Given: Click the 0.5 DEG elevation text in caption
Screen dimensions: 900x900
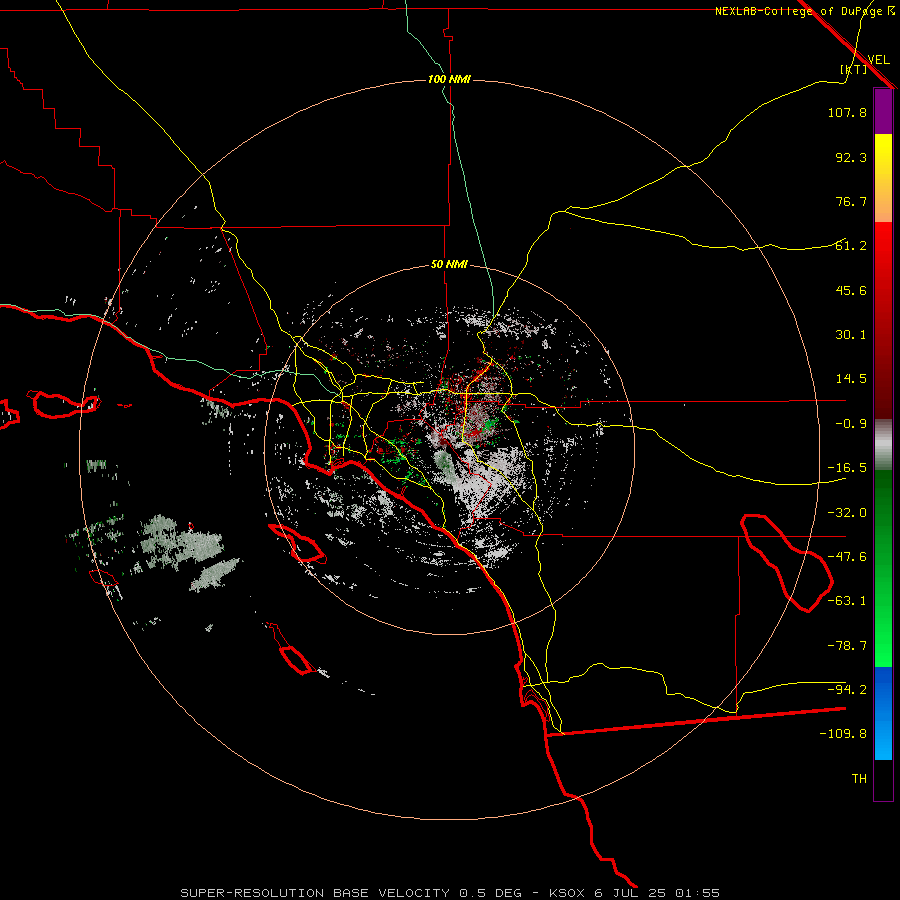Looking at the screenshot, I should pyautogui.click(x=491, y=893).
